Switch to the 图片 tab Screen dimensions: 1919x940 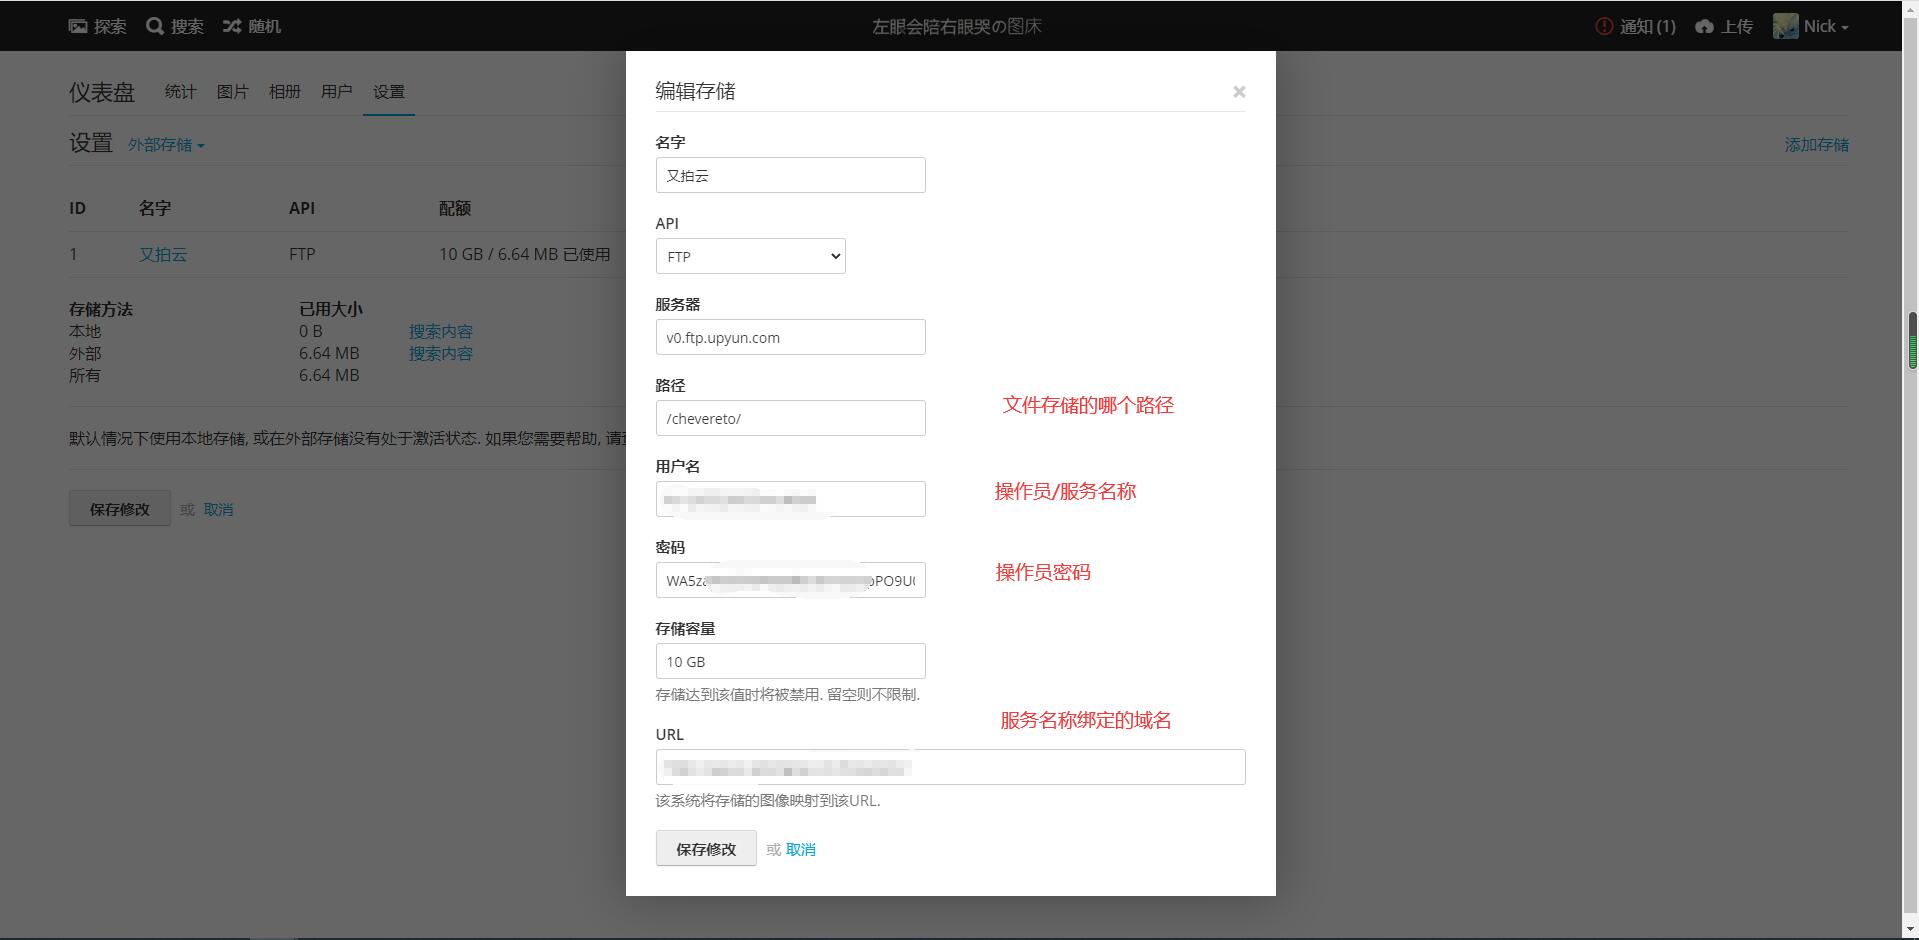(233, 91)
